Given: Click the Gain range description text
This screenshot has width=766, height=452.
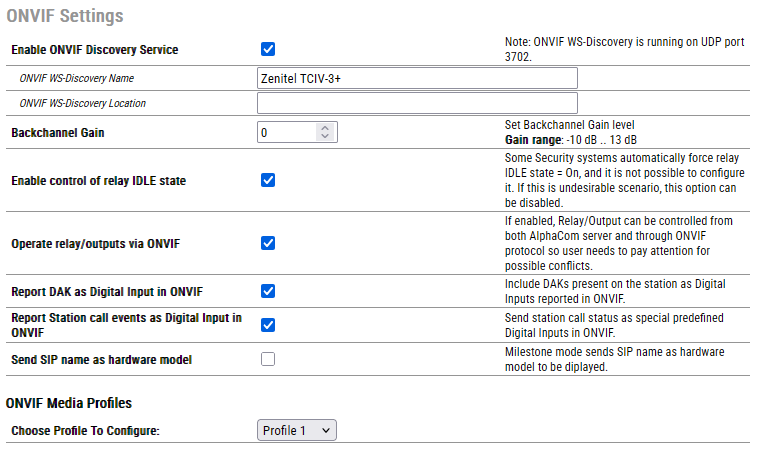Looking at the screenshot, I should pyautogui.click(x=570, y=139).
